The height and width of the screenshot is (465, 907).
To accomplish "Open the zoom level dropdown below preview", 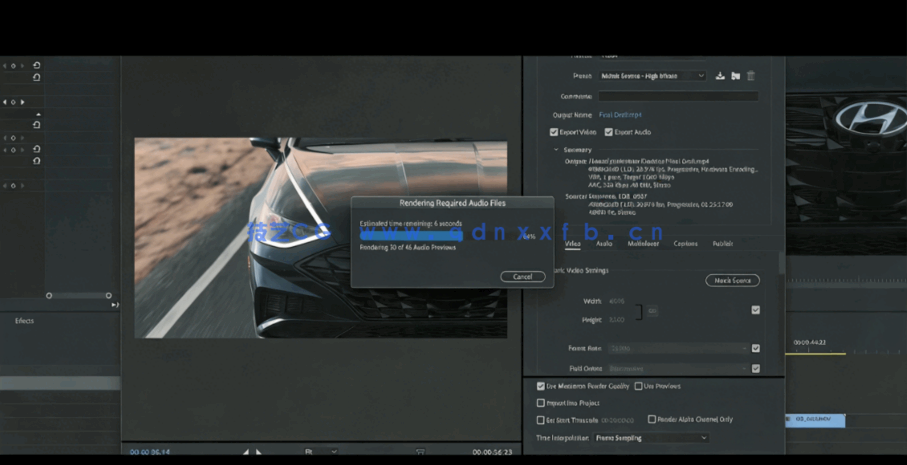I will tap(321, 452).
